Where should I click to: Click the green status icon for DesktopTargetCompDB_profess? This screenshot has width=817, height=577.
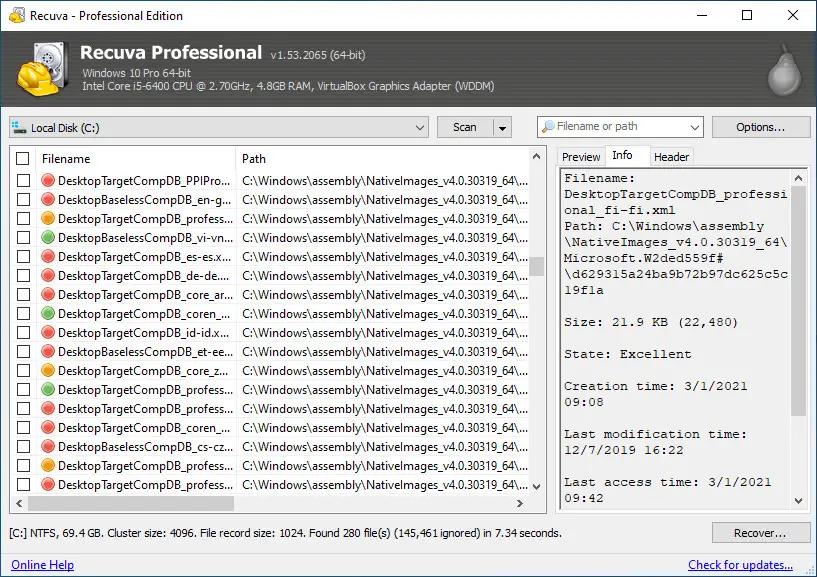coord(48,390)
